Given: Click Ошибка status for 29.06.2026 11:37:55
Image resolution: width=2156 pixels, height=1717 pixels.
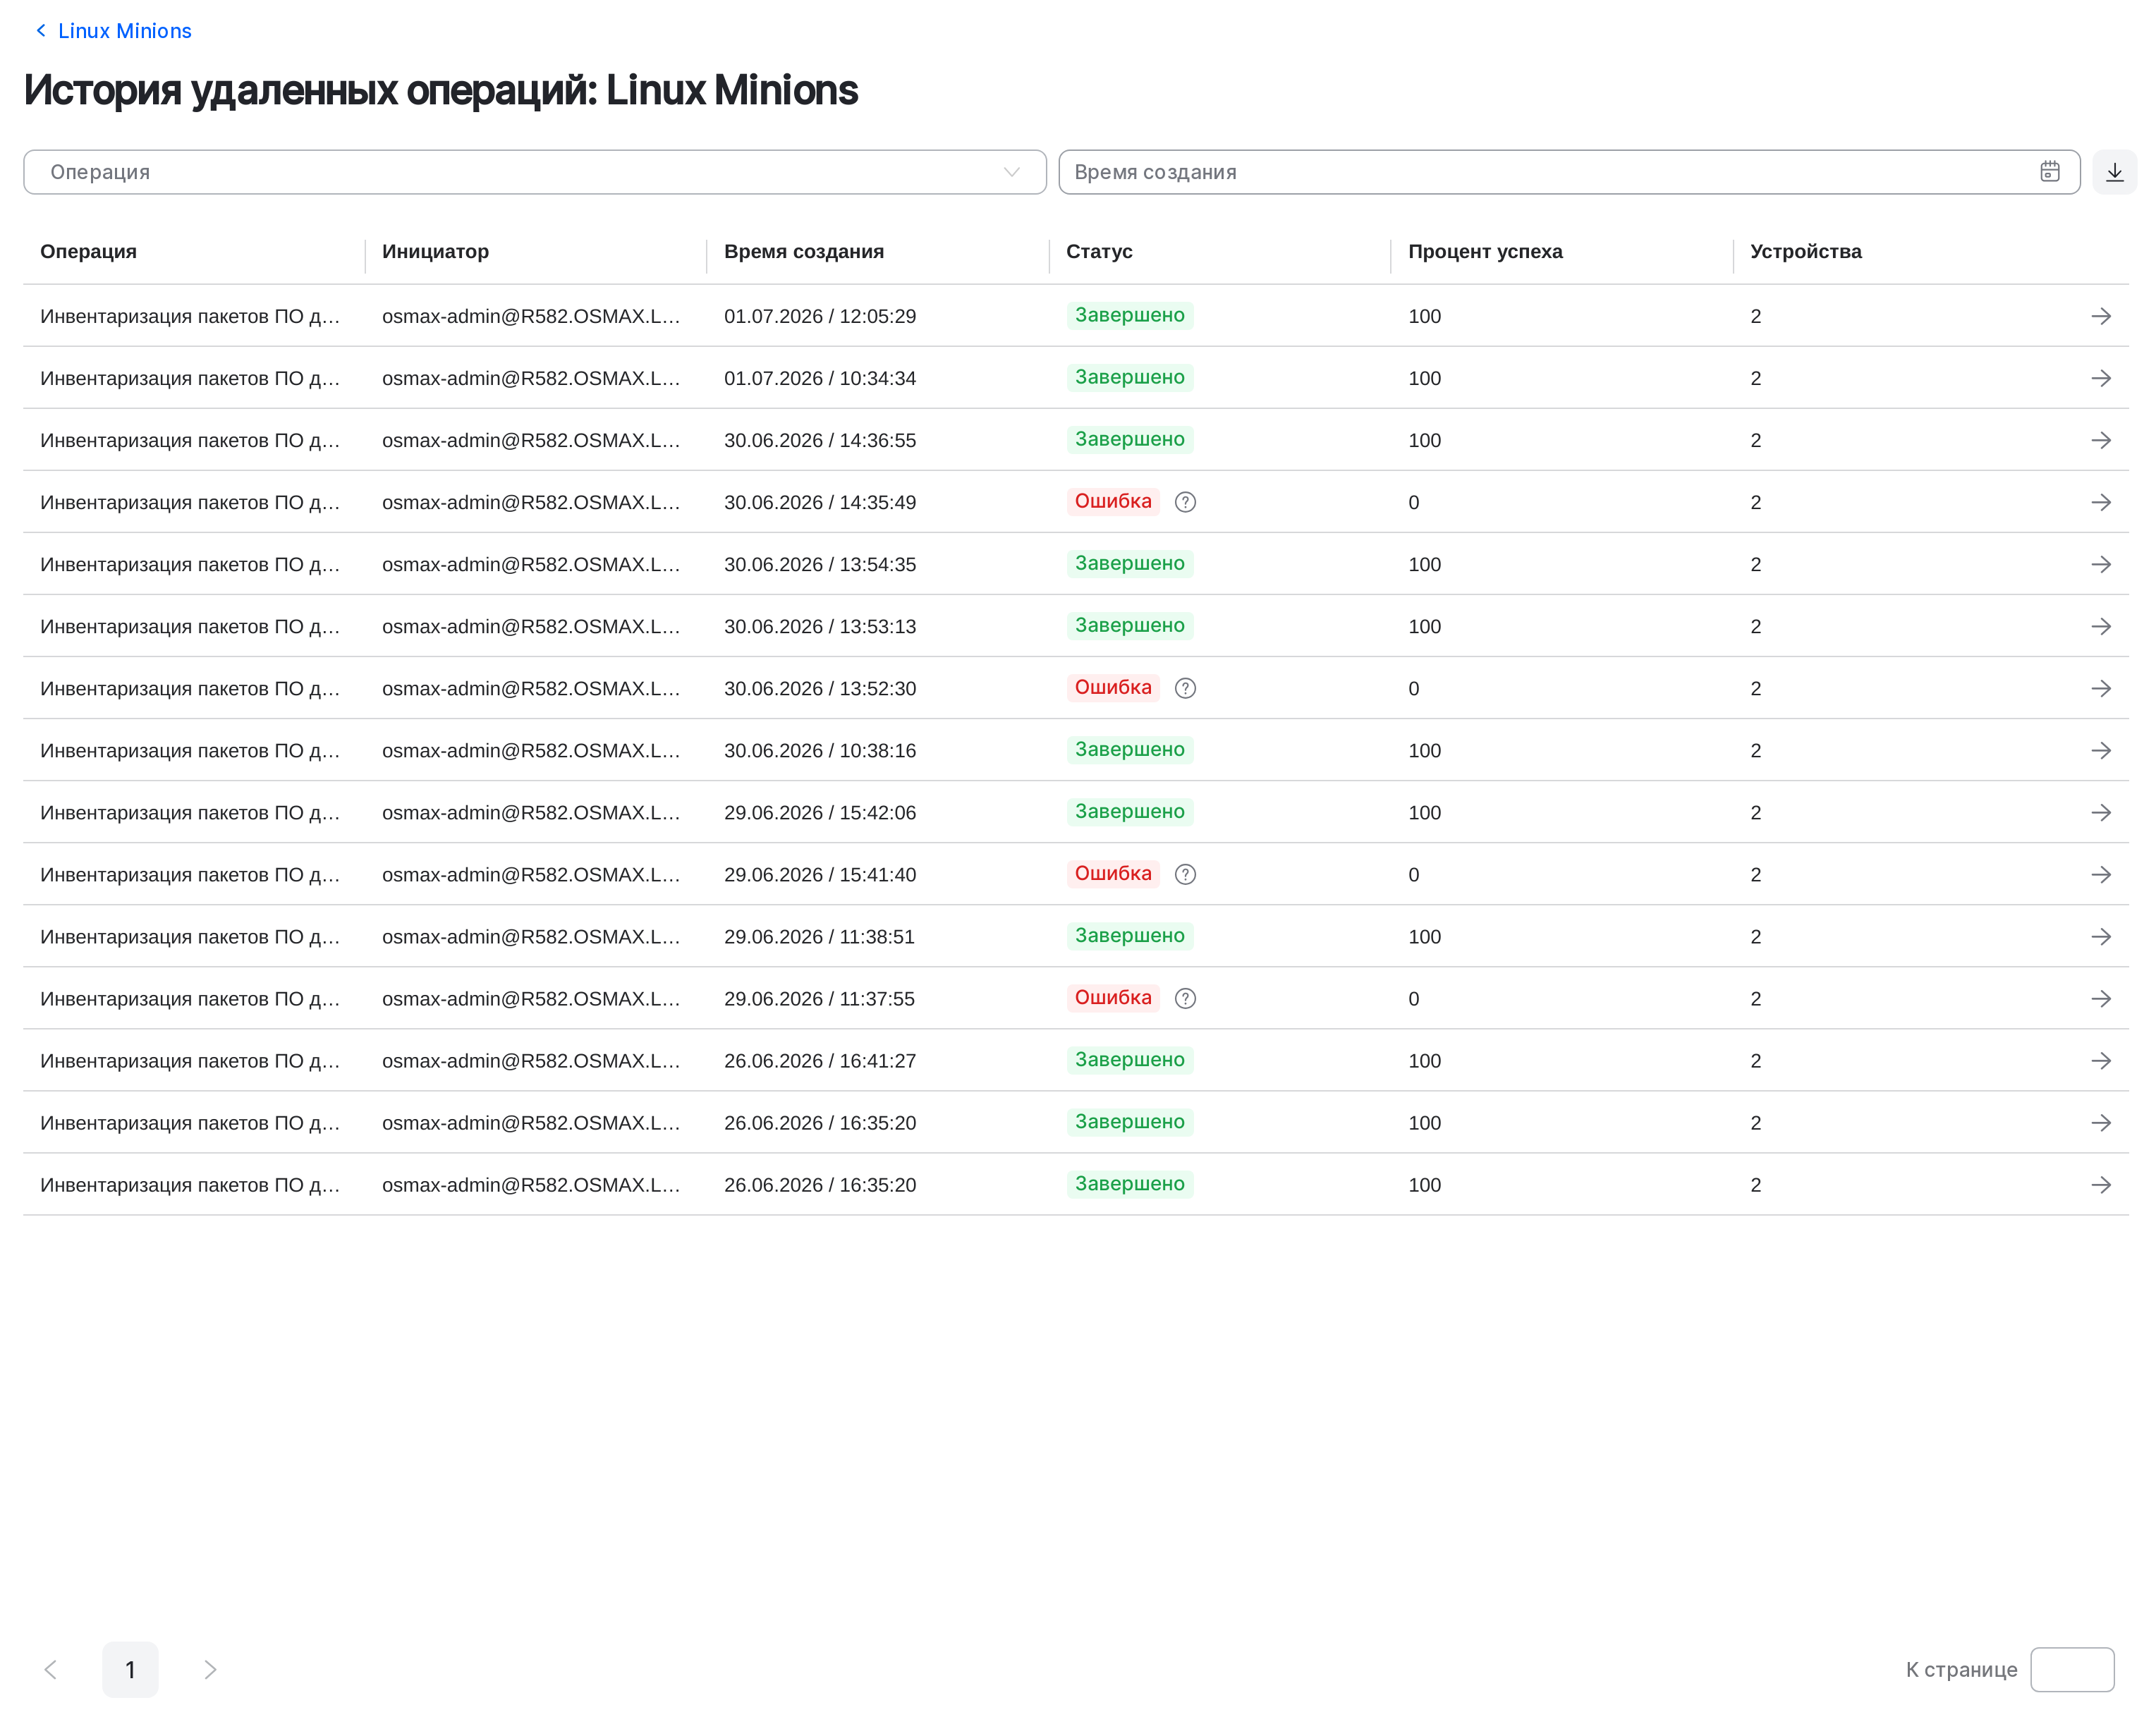Looking at the screenshot, I should click(x=1113, y=997).
